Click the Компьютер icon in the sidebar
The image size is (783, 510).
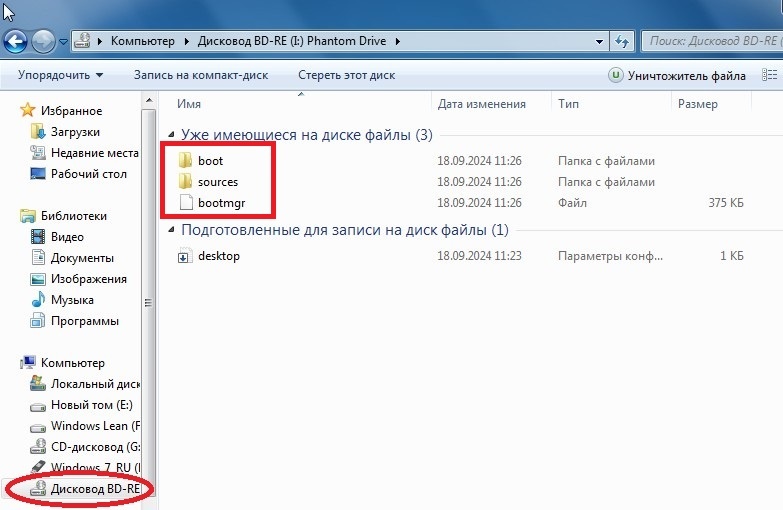[x=27, y=363]
